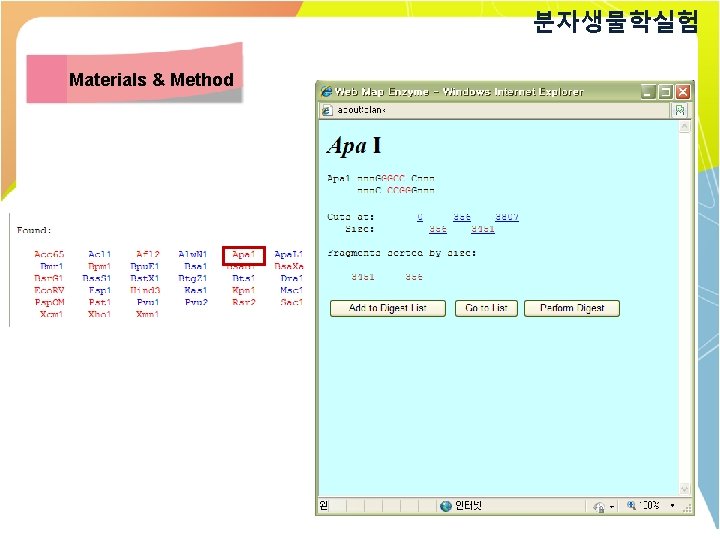Click the Pst1 enzyme link
The height and width of the screenshot is (540, 720).
[100, 302]
